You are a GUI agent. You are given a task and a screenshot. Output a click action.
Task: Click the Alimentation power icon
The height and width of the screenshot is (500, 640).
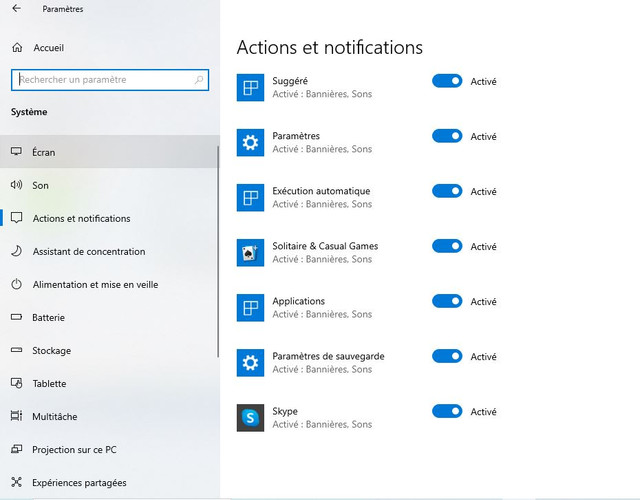16,284
